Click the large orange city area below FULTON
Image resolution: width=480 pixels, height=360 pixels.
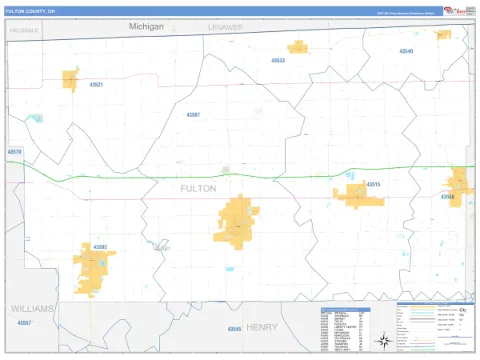[237, 223]
